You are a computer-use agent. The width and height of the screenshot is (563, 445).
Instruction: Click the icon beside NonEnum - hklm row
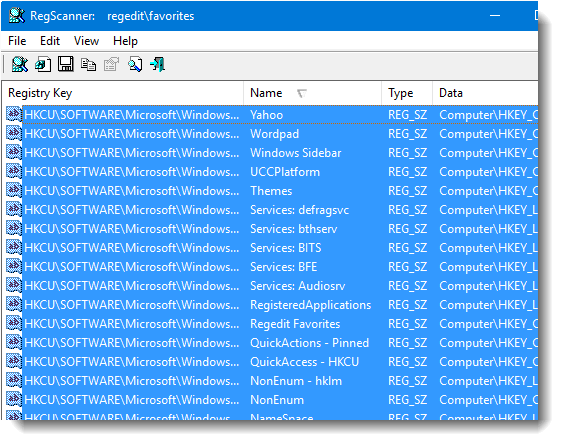[x=14, y=381]
